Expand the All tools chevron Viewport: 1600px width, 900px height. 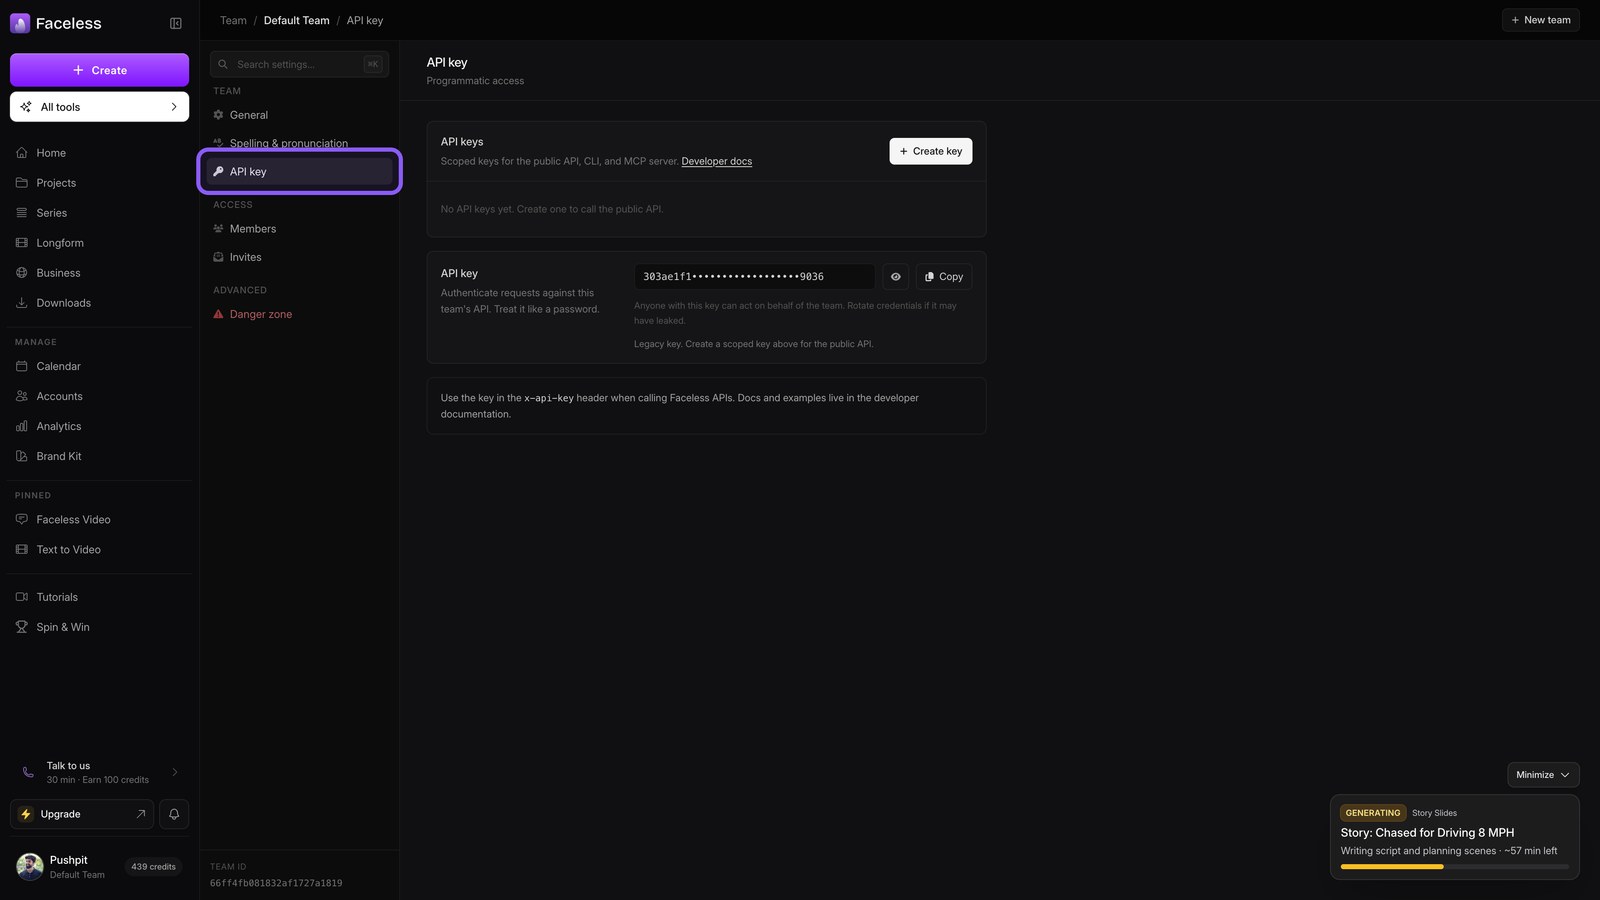pos(174,107)
